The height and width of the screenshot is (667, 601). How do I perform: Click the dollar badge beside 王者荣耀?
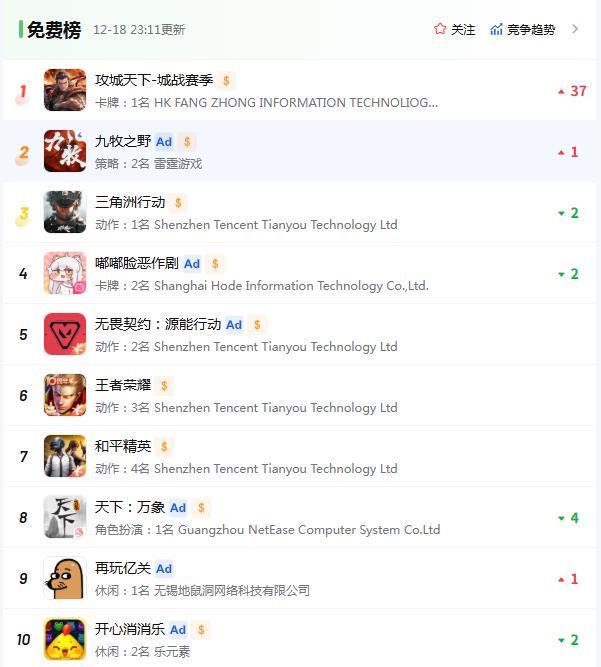(x=164, y=386)
